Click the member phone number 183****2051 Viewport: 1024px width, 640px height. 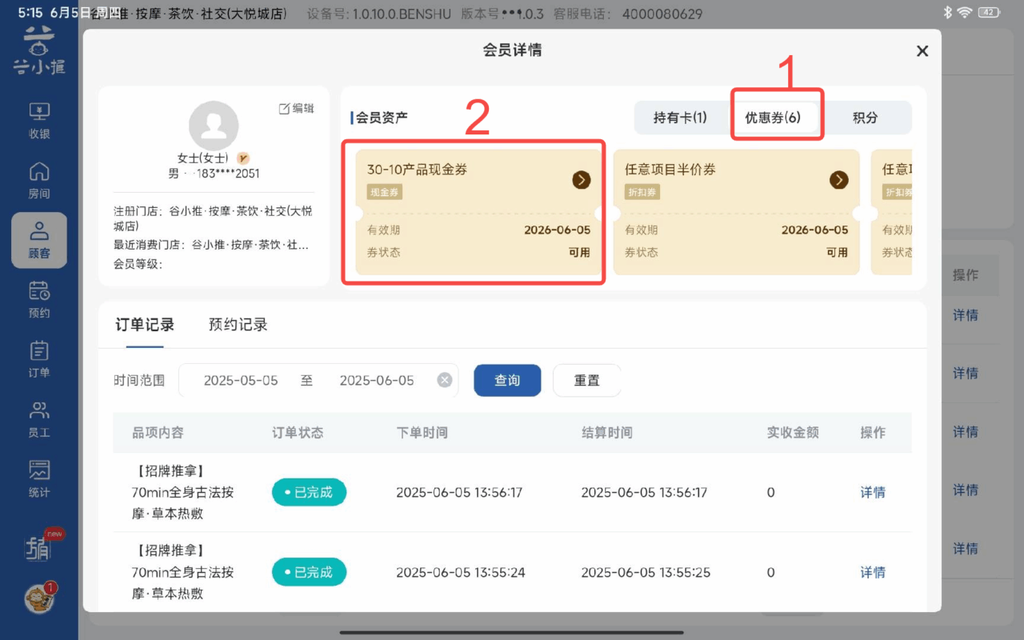(228, 174)
